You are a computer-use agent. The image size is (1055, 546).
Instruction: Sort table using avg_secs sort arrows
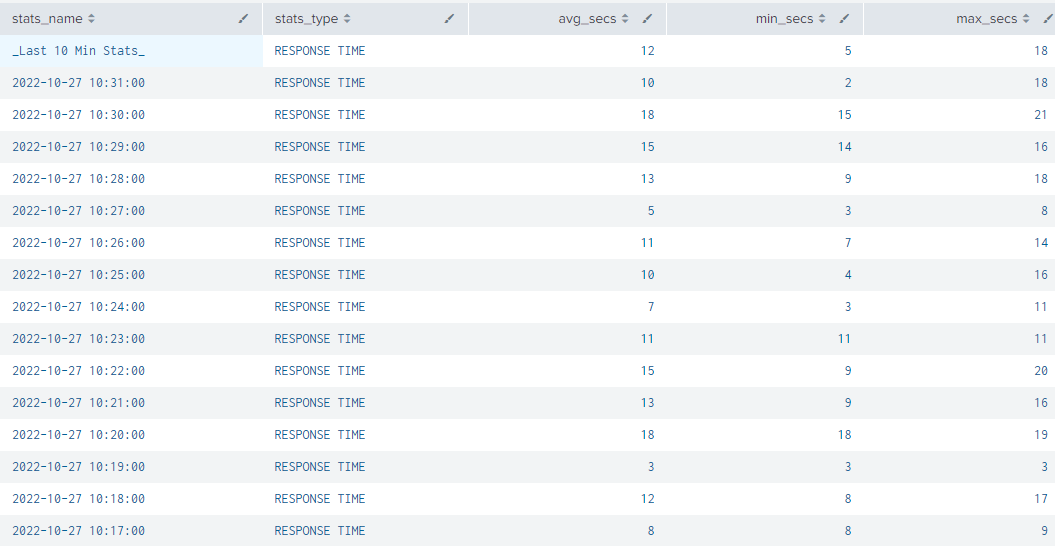coord(625,19)
